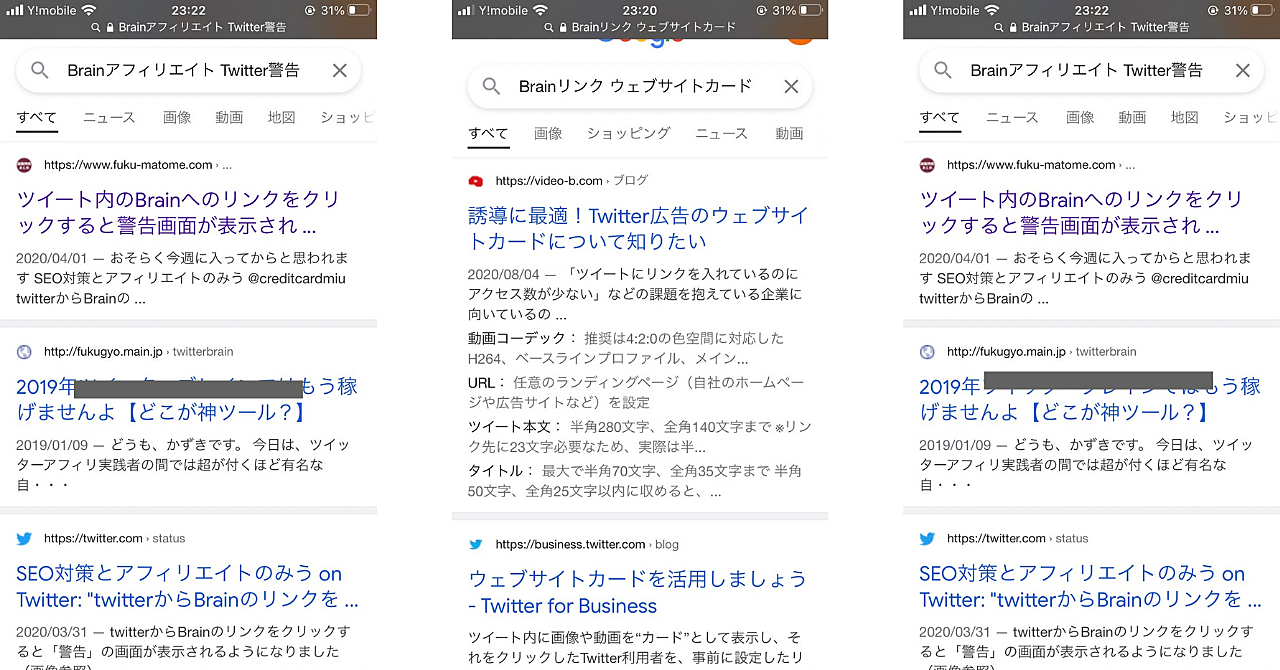Tap address bar lock icon in right screenshot
Viewport: 1280px width, 670px height.
1012,28
